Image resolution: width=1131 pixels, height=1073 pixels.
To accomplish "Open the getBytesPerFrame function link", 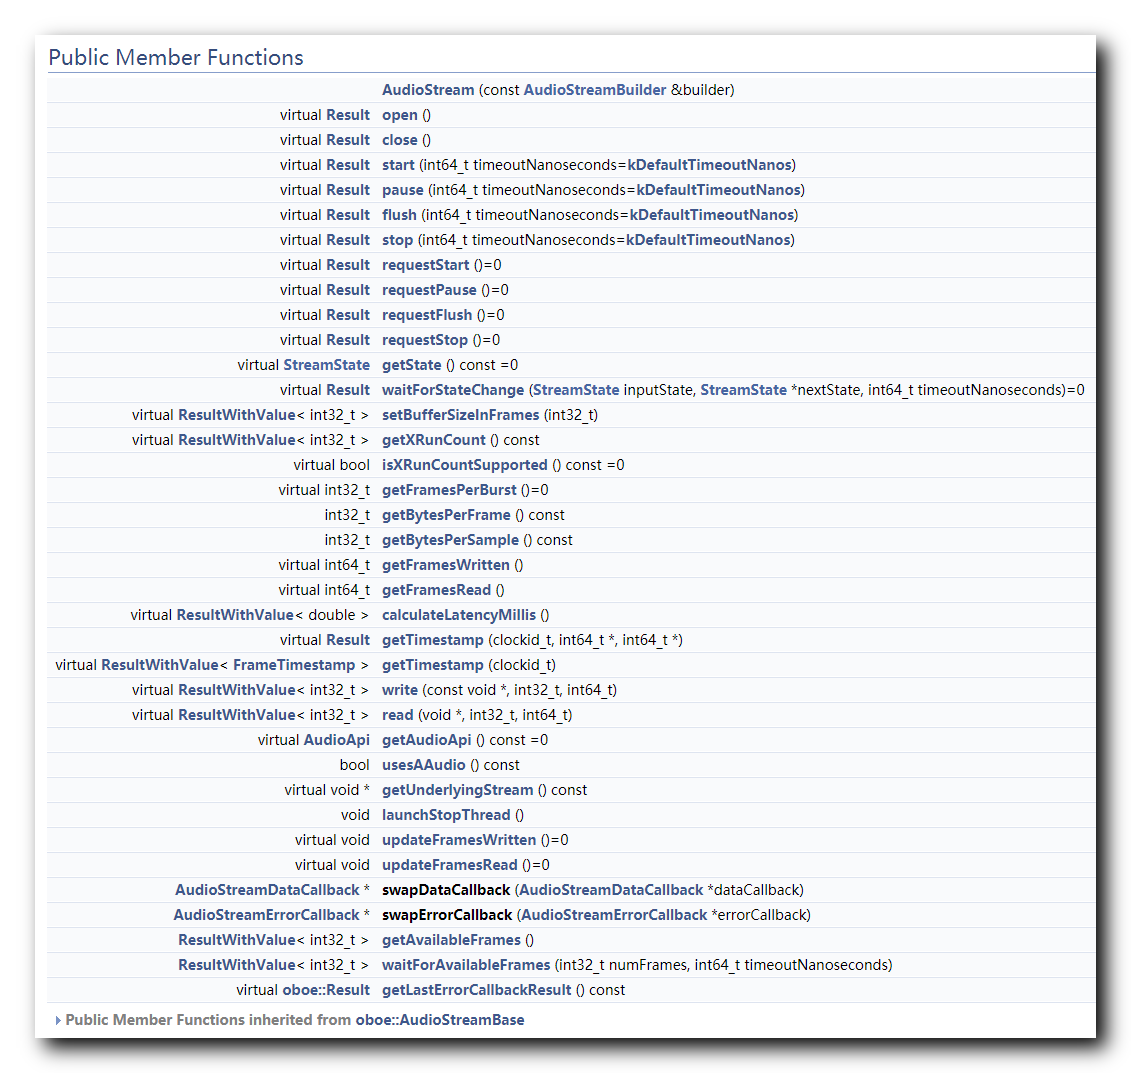I will (446, 515).
